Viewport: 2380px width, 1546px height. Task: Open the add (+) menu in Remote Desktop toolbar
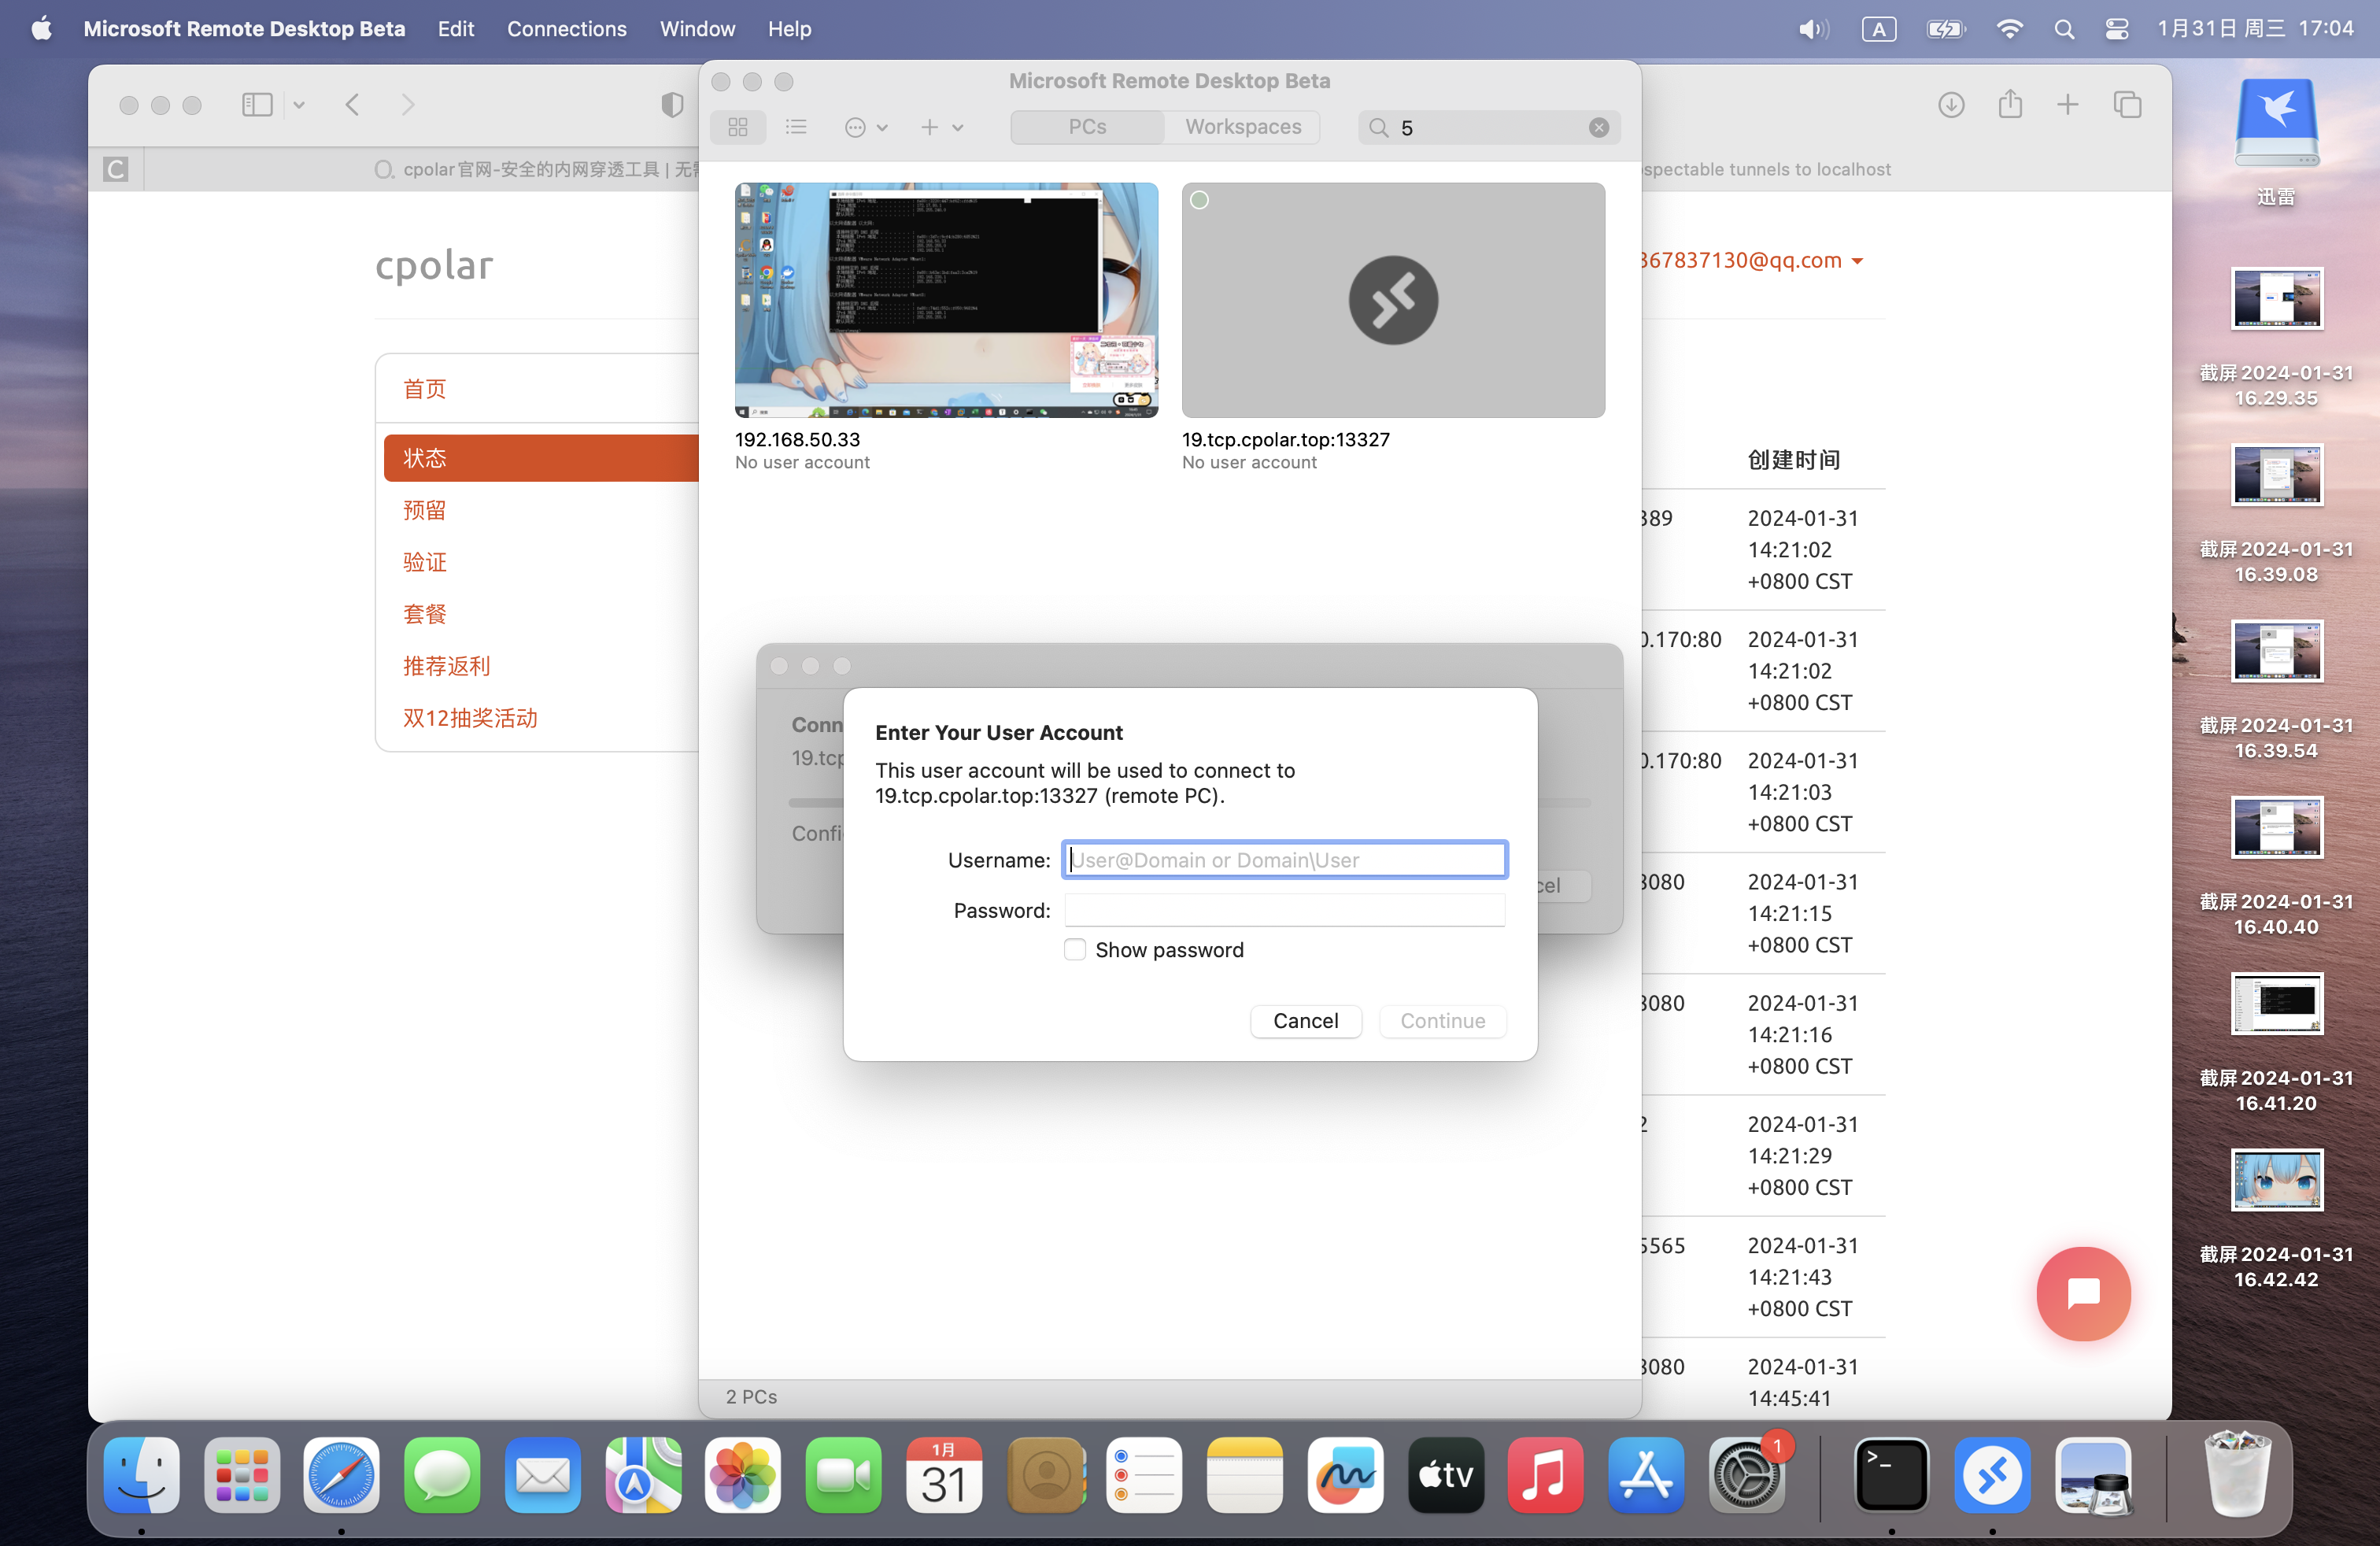[x=941, y=127]
